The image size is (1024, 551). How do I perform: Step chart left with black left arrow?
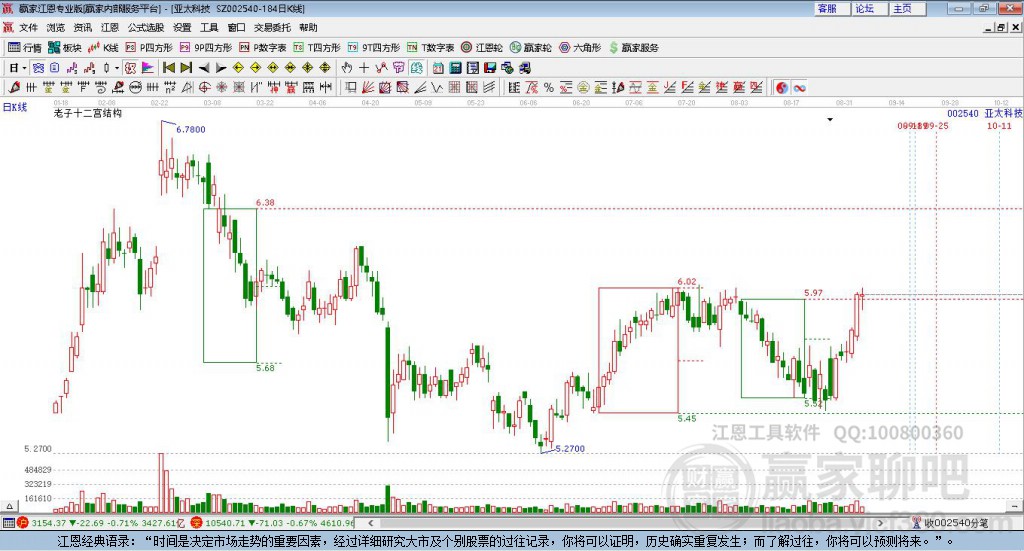204,68
